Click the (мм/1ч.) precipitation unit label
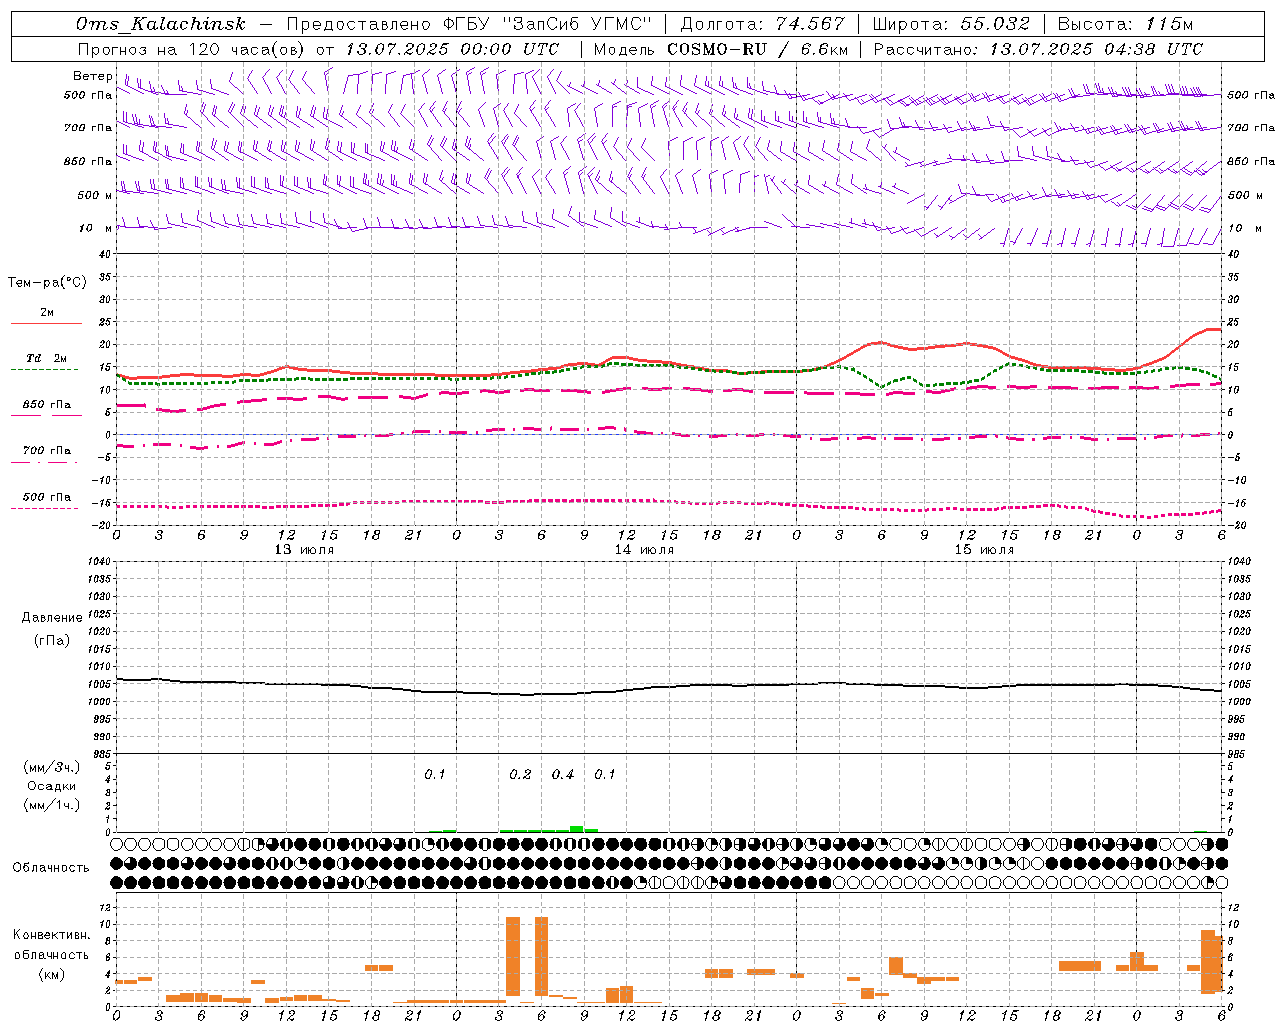Screen dimensions: 1280x1024 tap(52, 804)
